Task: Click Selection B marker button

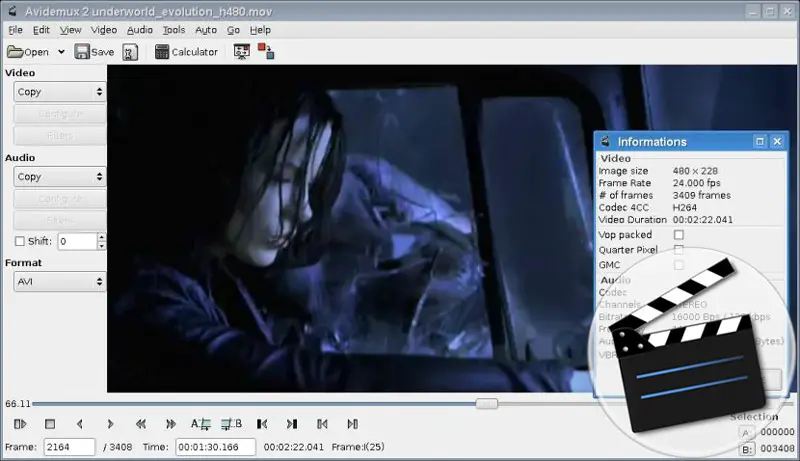Action: pyautogui.click(x=746, y=449)
